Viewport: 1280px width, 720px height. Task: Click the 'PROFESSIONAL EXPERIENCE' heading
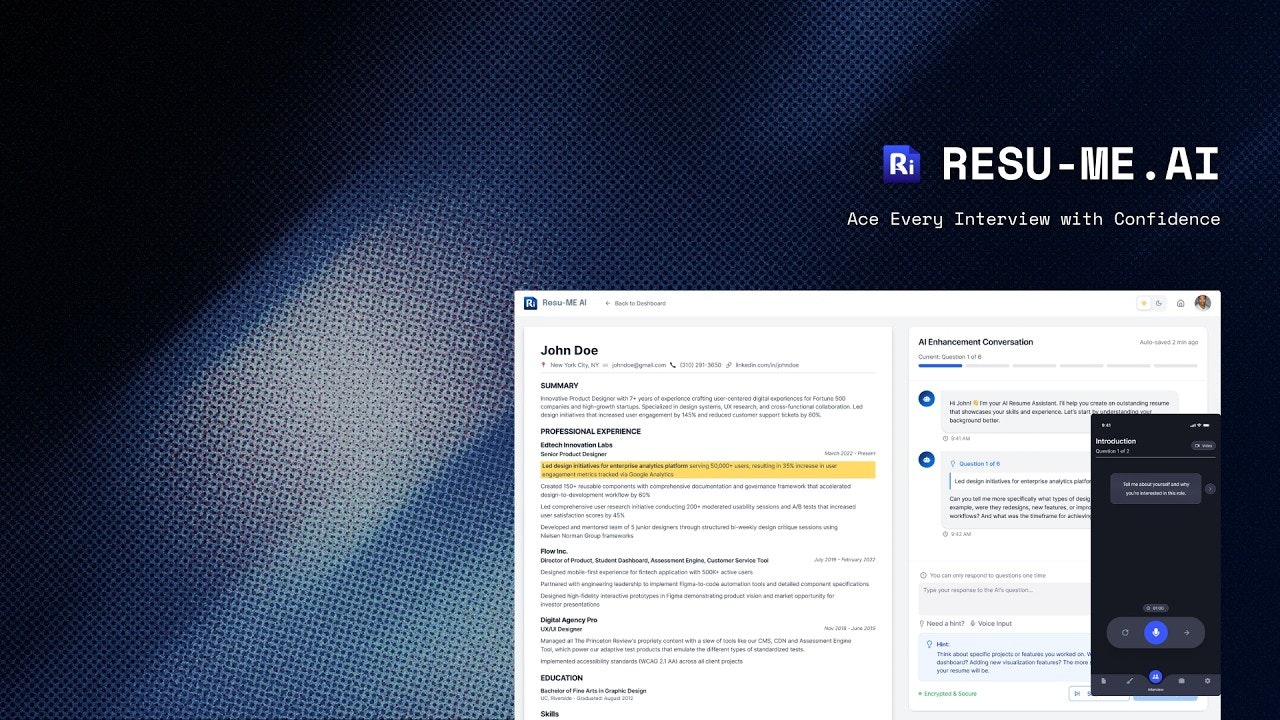pos(591,432)
